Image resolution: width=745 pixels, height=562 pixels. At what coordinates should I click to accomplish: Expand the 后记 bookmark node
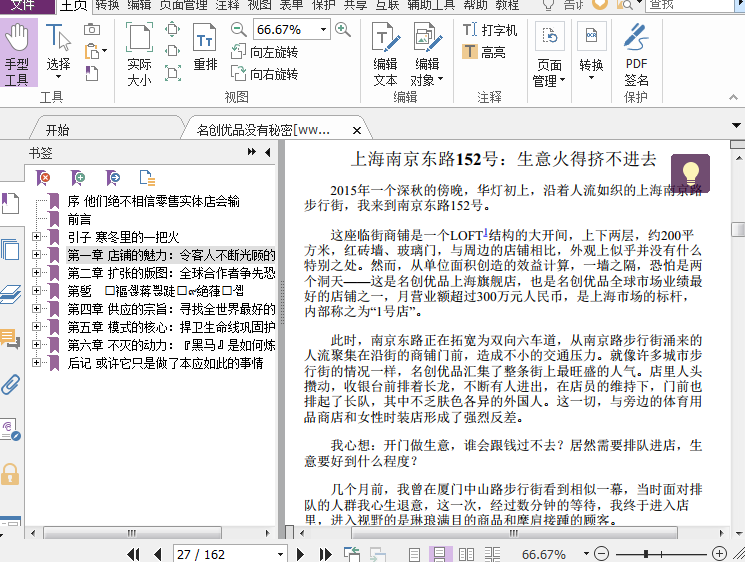pos(37,362)
